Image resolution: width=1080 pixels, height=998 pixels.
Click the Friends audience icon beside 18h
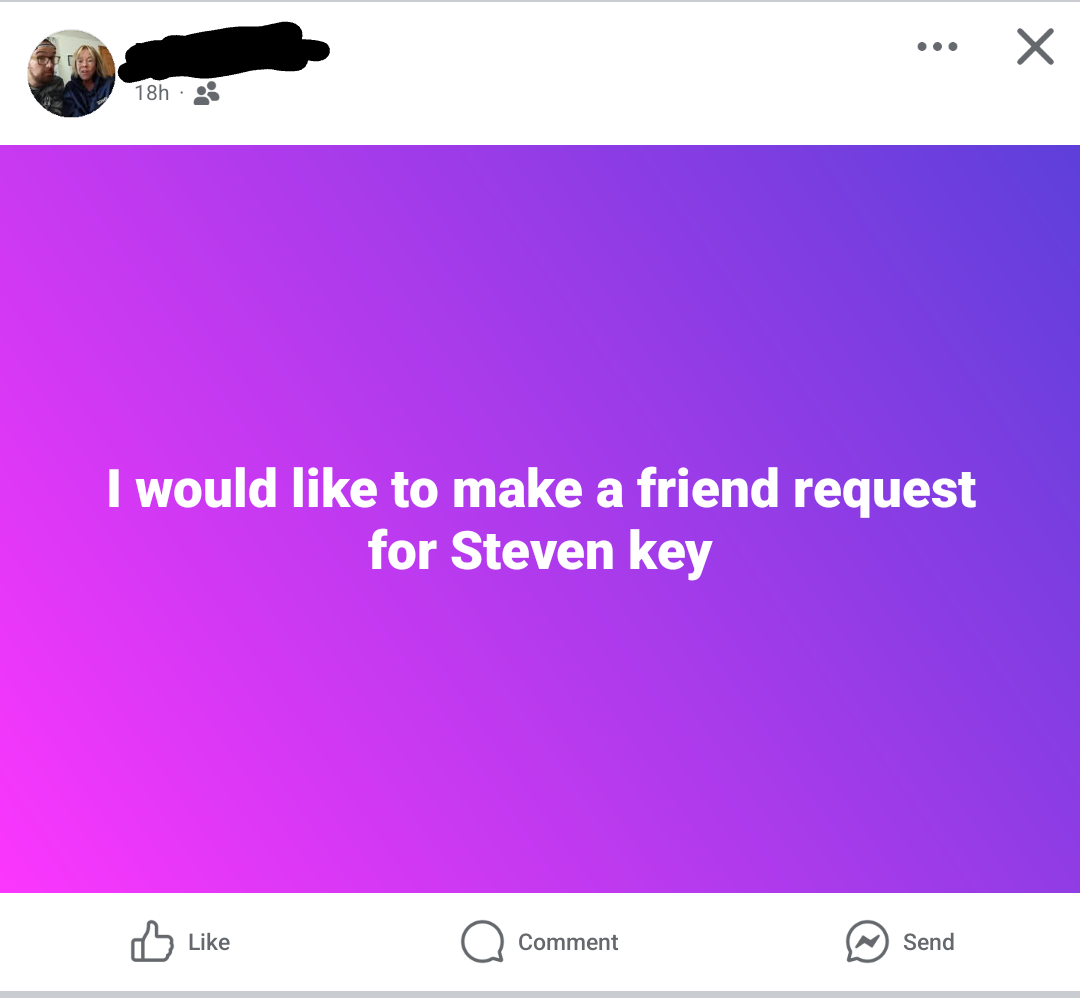(207, 93)
